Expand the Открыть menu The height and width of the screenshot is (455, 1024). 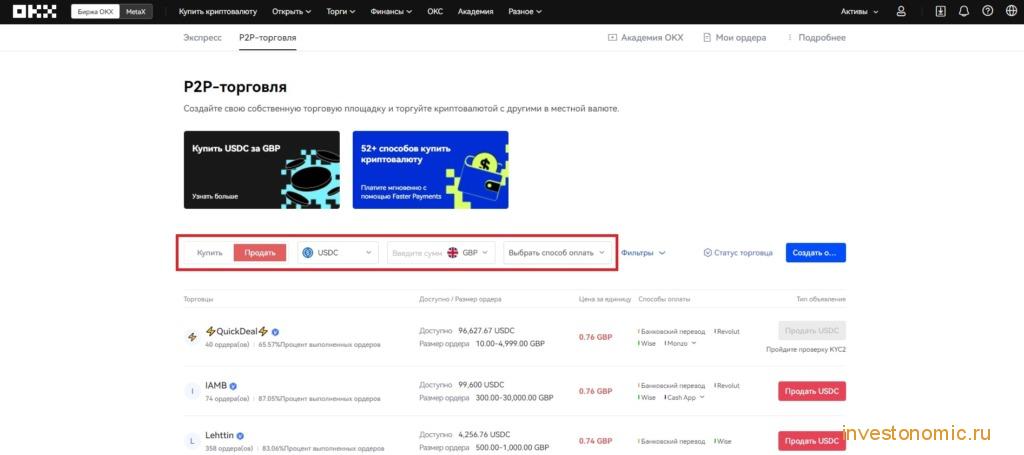coord(292,12)
